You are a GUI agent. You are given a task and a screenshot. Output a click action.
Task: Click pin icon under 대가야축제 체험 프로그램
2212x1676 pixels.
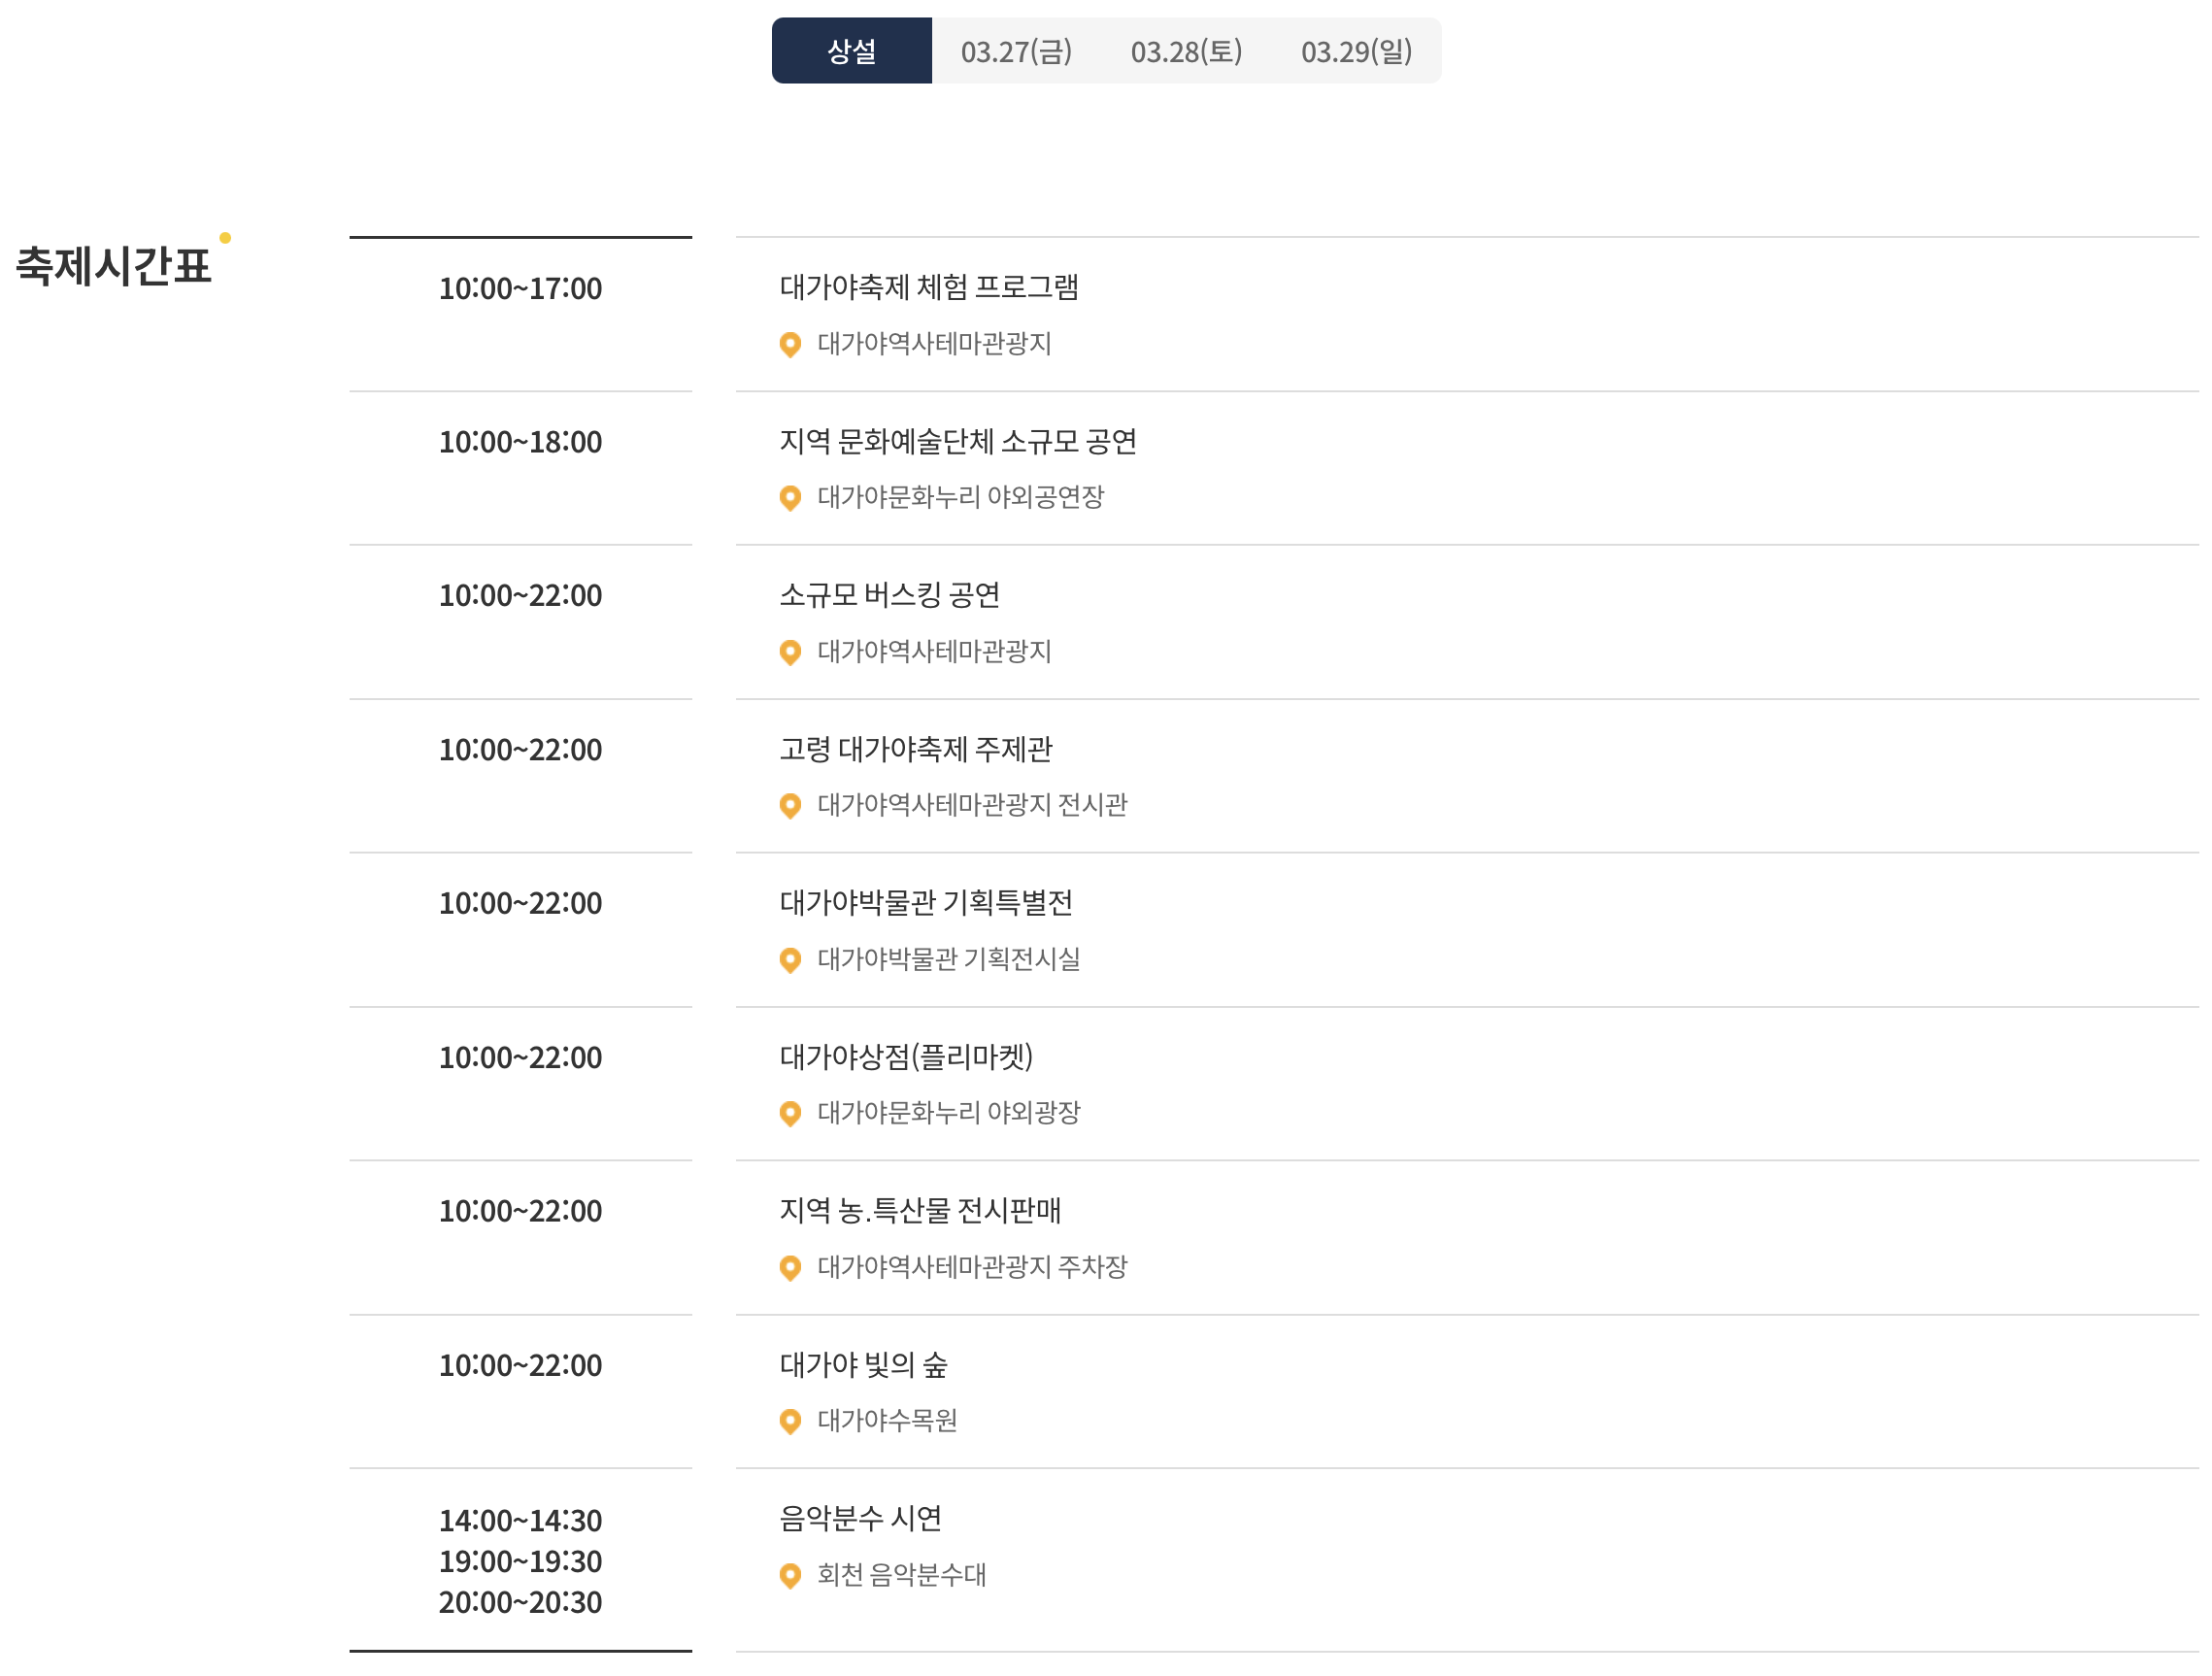pyautogui.click(x=790, y=344)
